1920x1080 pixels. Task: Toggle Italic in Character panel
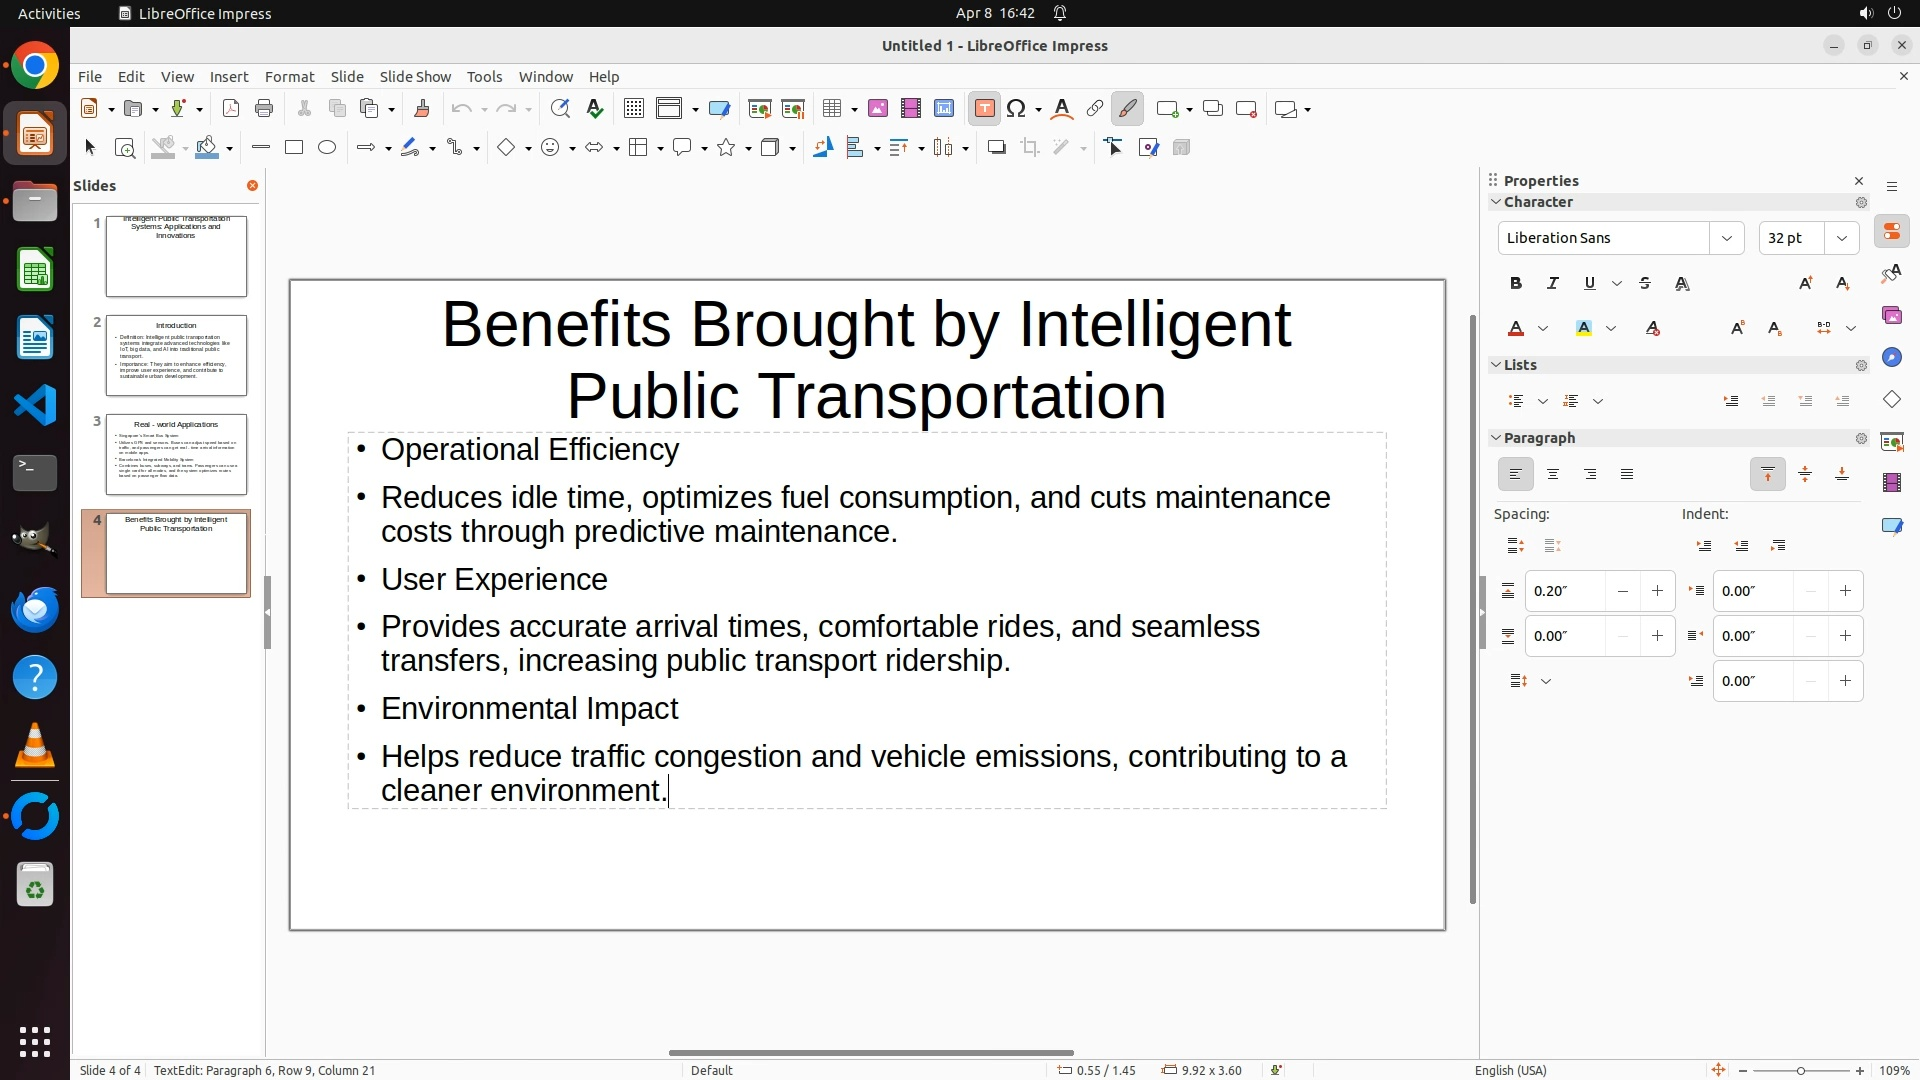(x=1553, y=284)
